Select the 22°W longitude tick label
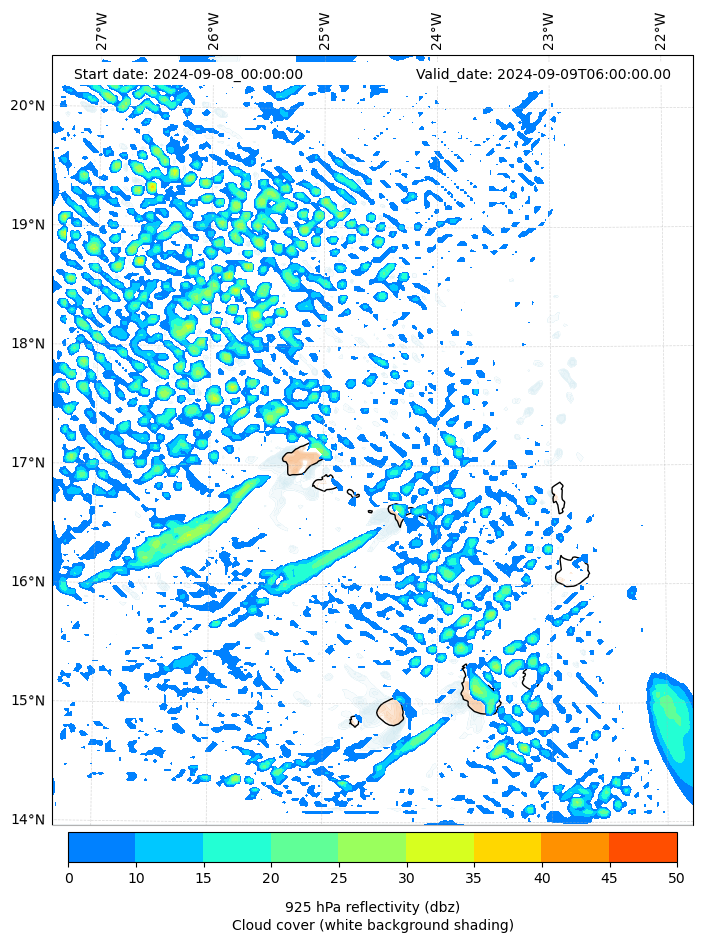 (x=660, y=31)
